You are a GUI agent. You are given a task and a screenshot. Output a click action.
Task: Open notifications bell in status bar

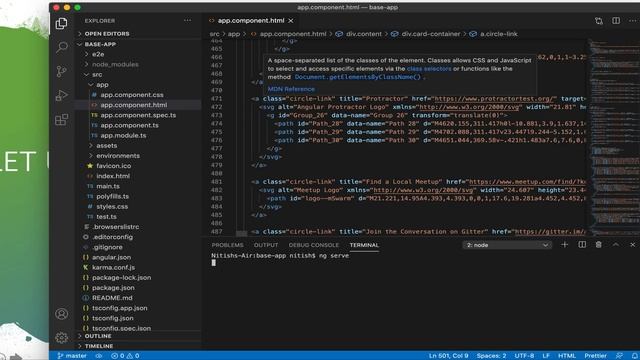[x=635, y=356]
